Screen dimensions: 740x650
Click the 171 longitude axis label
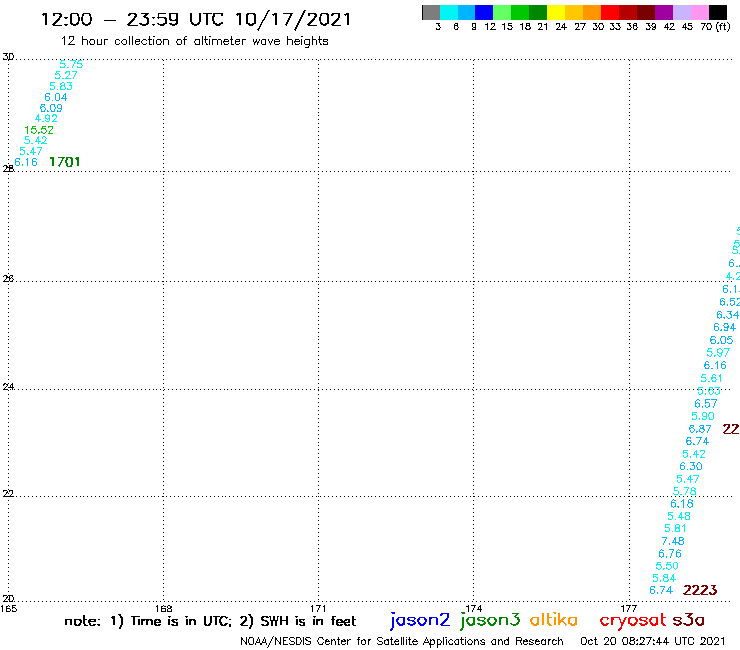point(318,608)
